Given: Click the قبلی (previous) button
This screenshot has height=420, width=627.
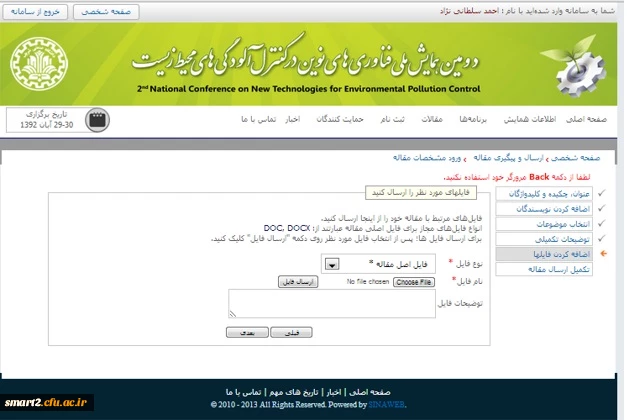Looking at the screenshot, I should point(291,331).
